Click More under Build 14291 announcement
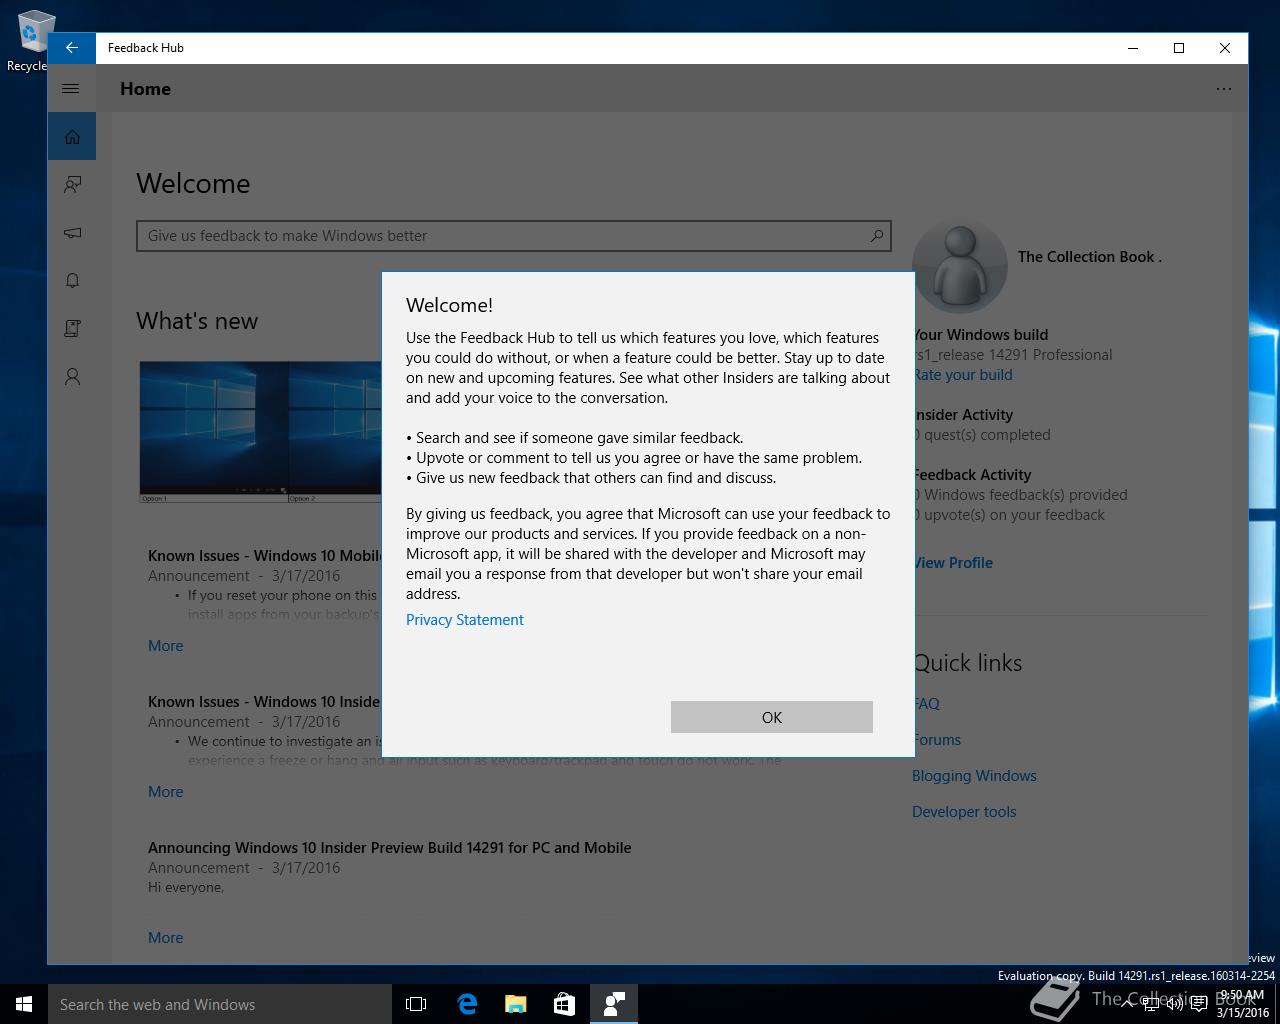 [166, 938]
